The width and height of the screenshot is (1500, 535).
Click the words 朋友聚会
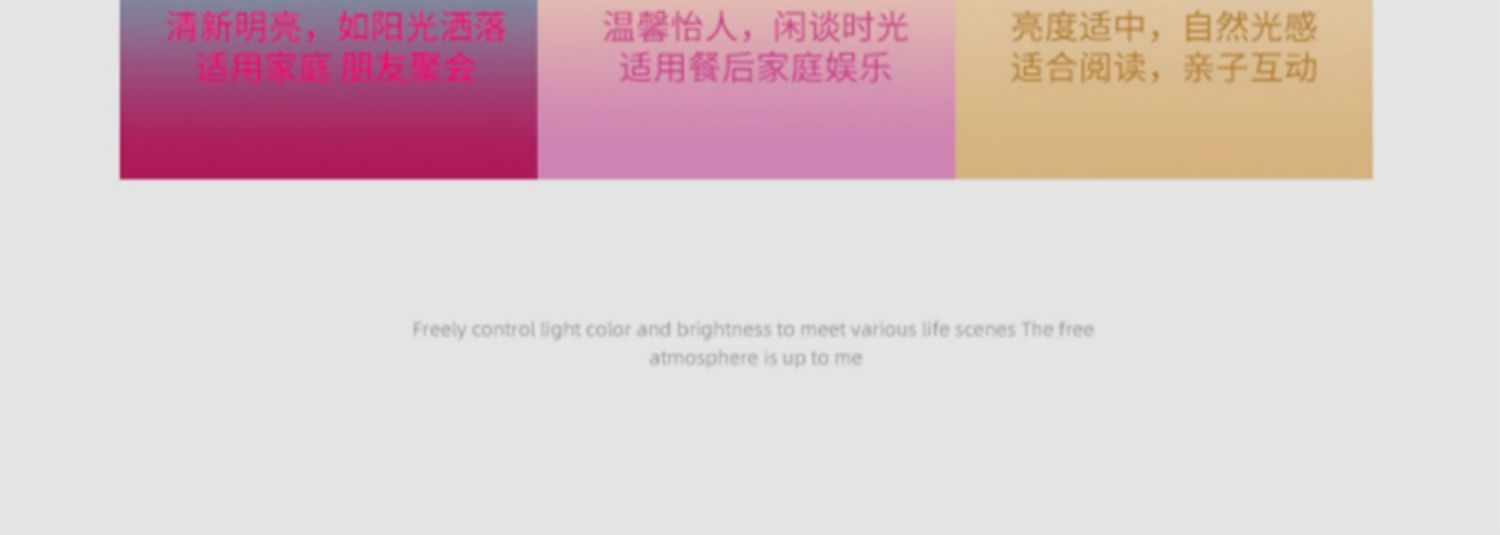click(x=408, y=69)
